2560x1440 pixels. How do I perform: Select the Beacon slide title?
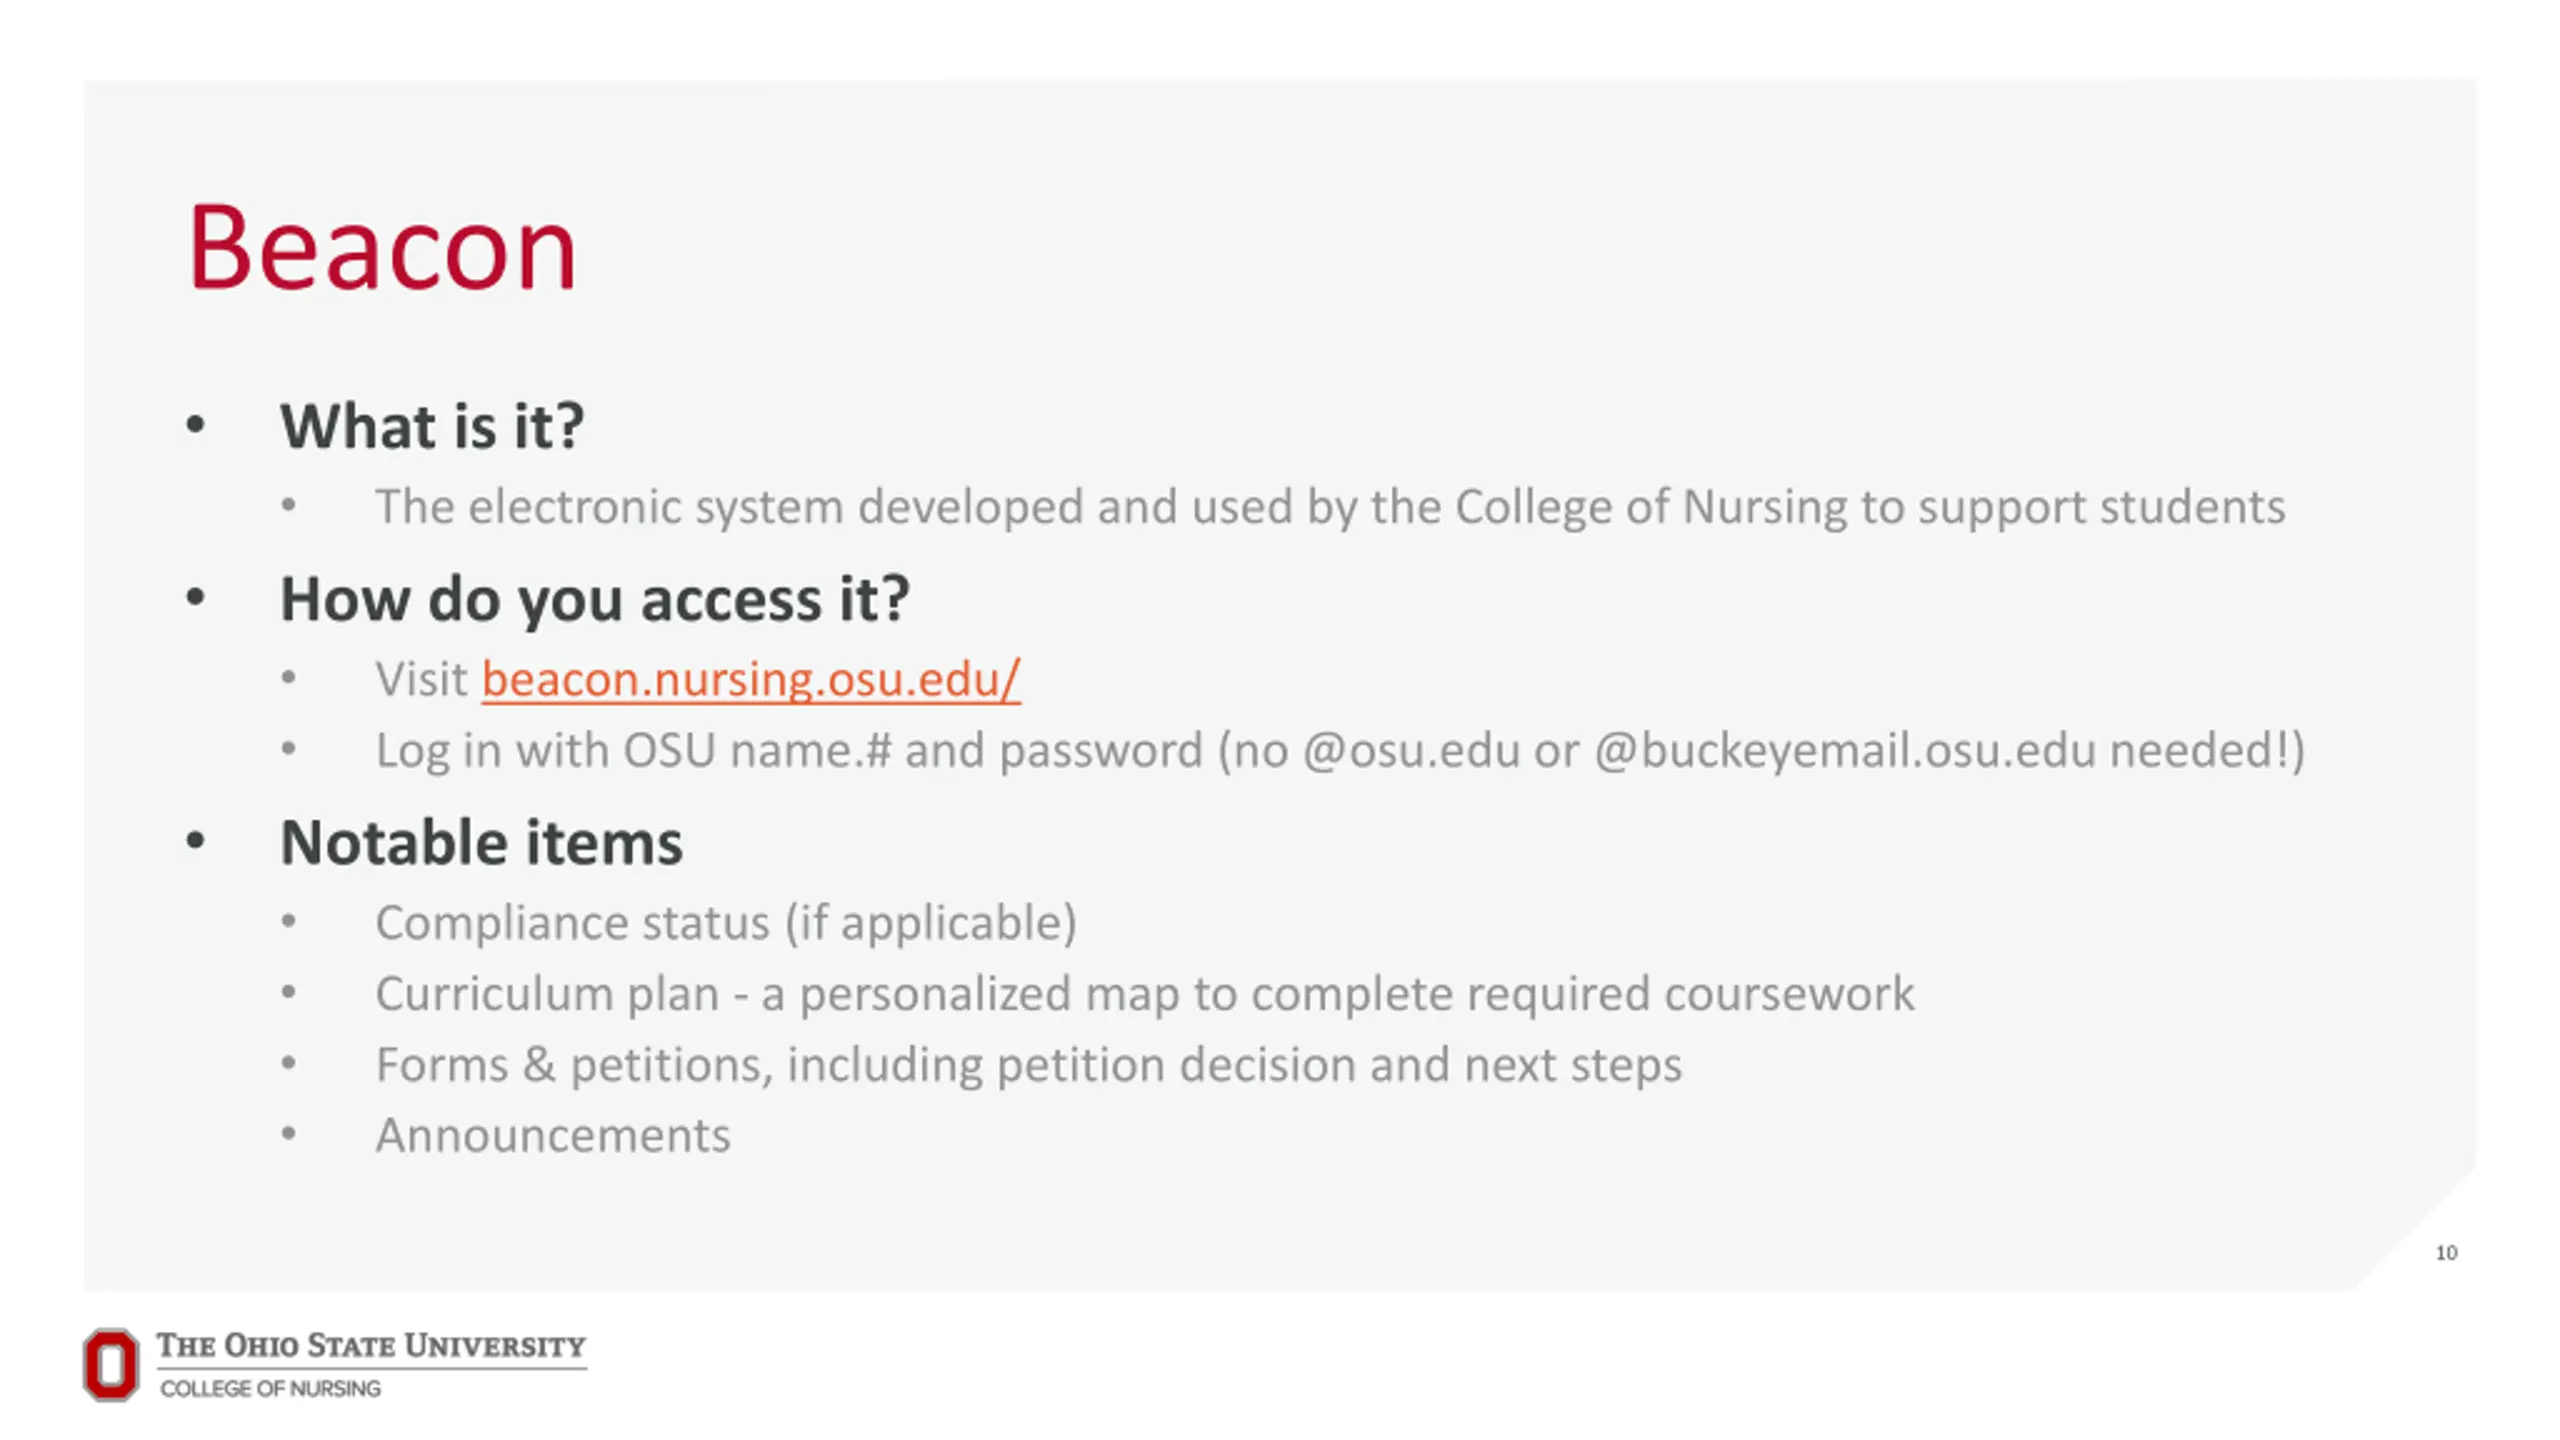click(x=382, y=247)
